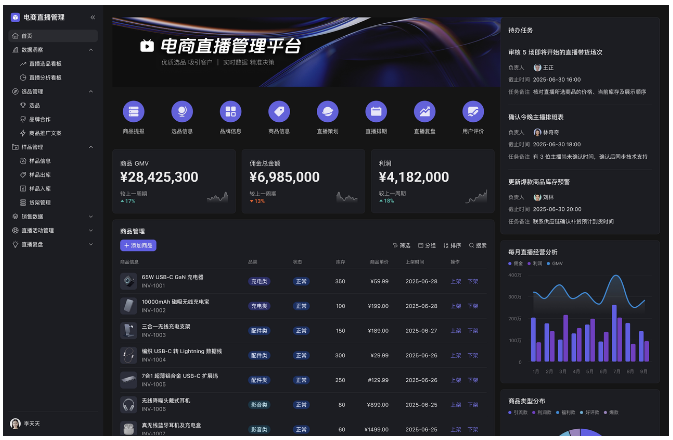This screenshot has width=673, height=440.
Task: Collapse the 样品管理 sidebar section
Action: pyautogui.click(x=91, y=146)
